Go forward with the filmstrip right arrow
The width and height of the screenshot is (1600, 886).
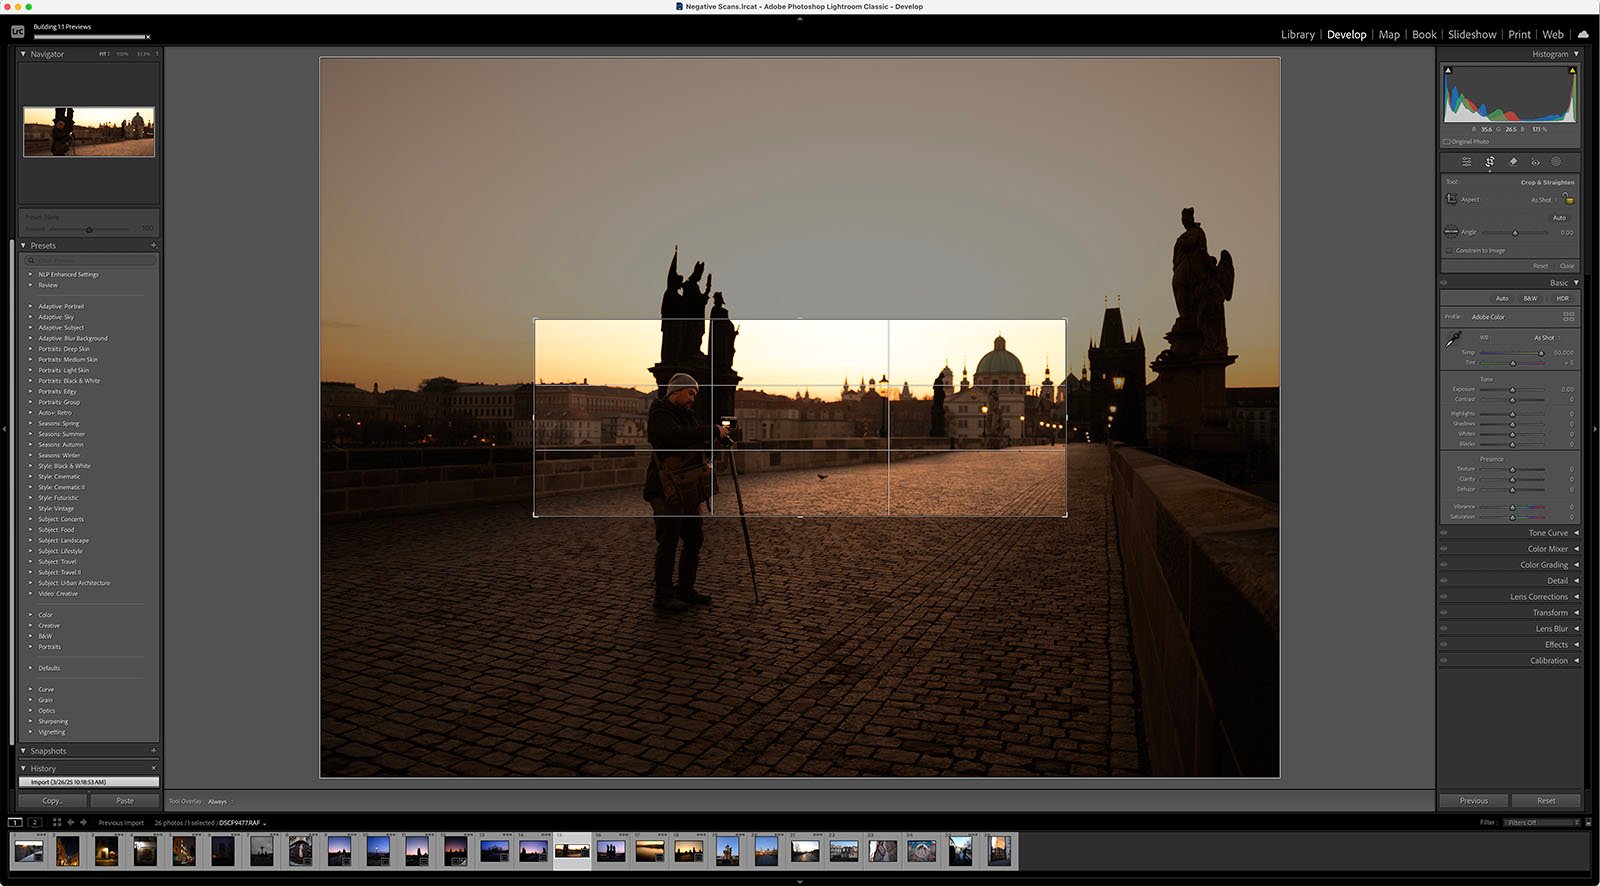(83, 822)
